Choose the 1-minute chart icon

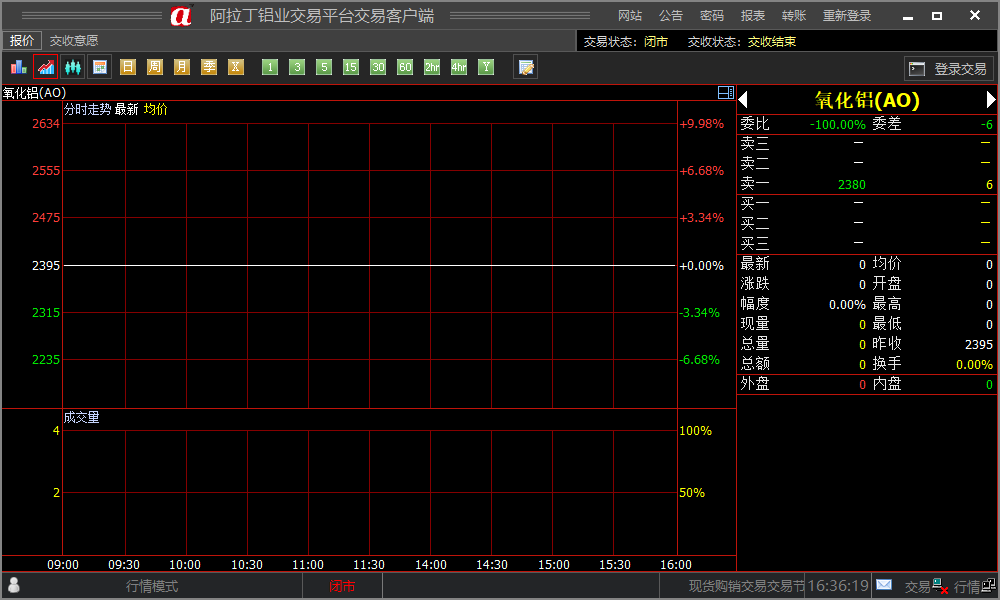tap(270, 67)
